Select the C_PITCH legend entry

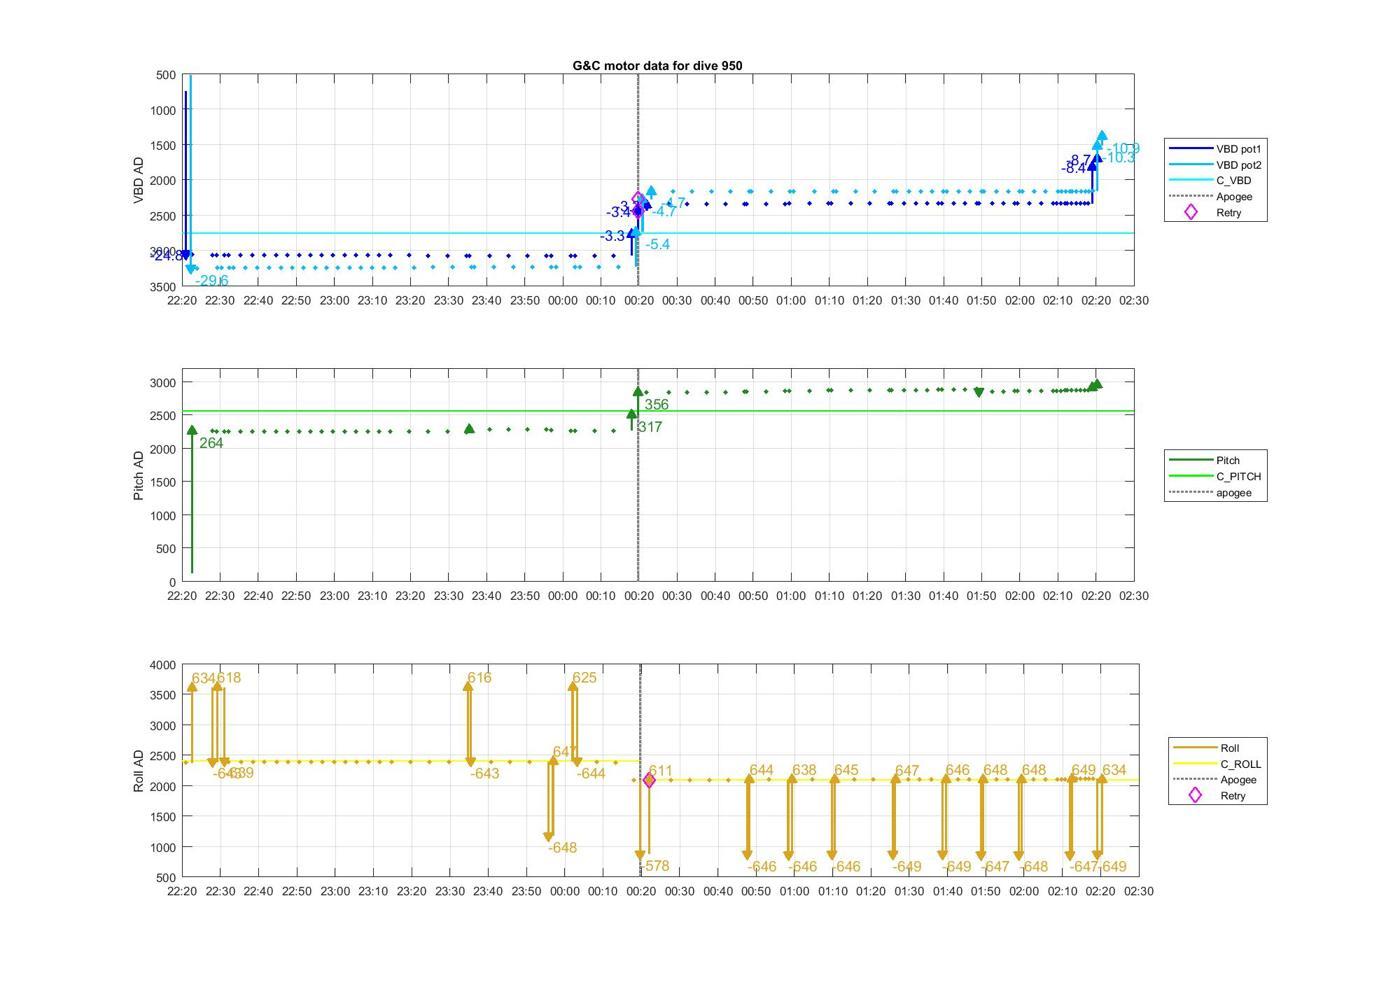click(x=1215, y=476)
